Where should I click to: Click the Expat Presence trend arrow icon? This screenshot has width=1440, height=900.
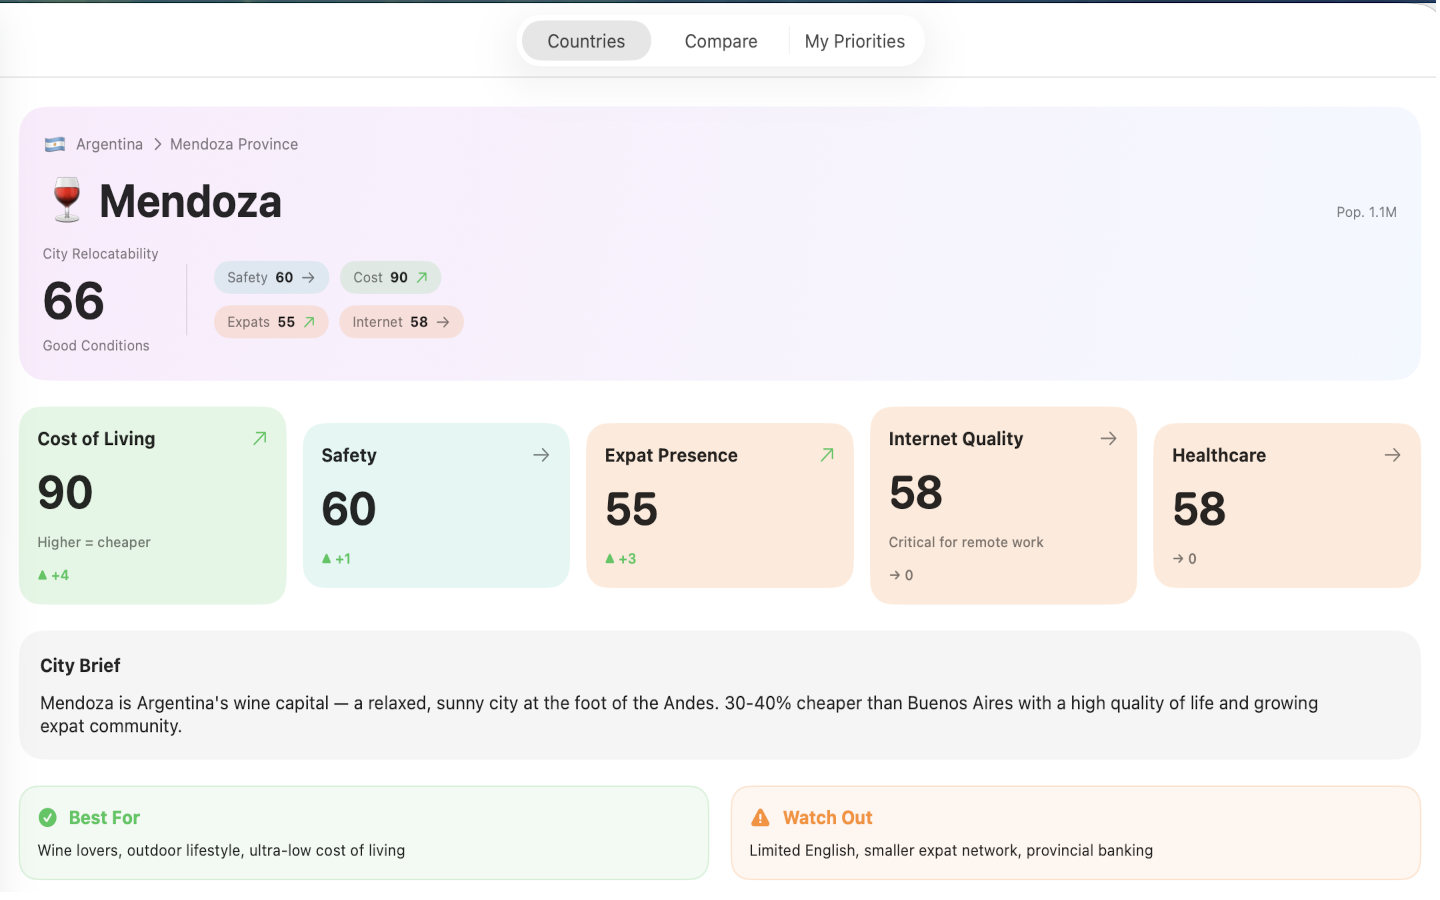(827, 455)
